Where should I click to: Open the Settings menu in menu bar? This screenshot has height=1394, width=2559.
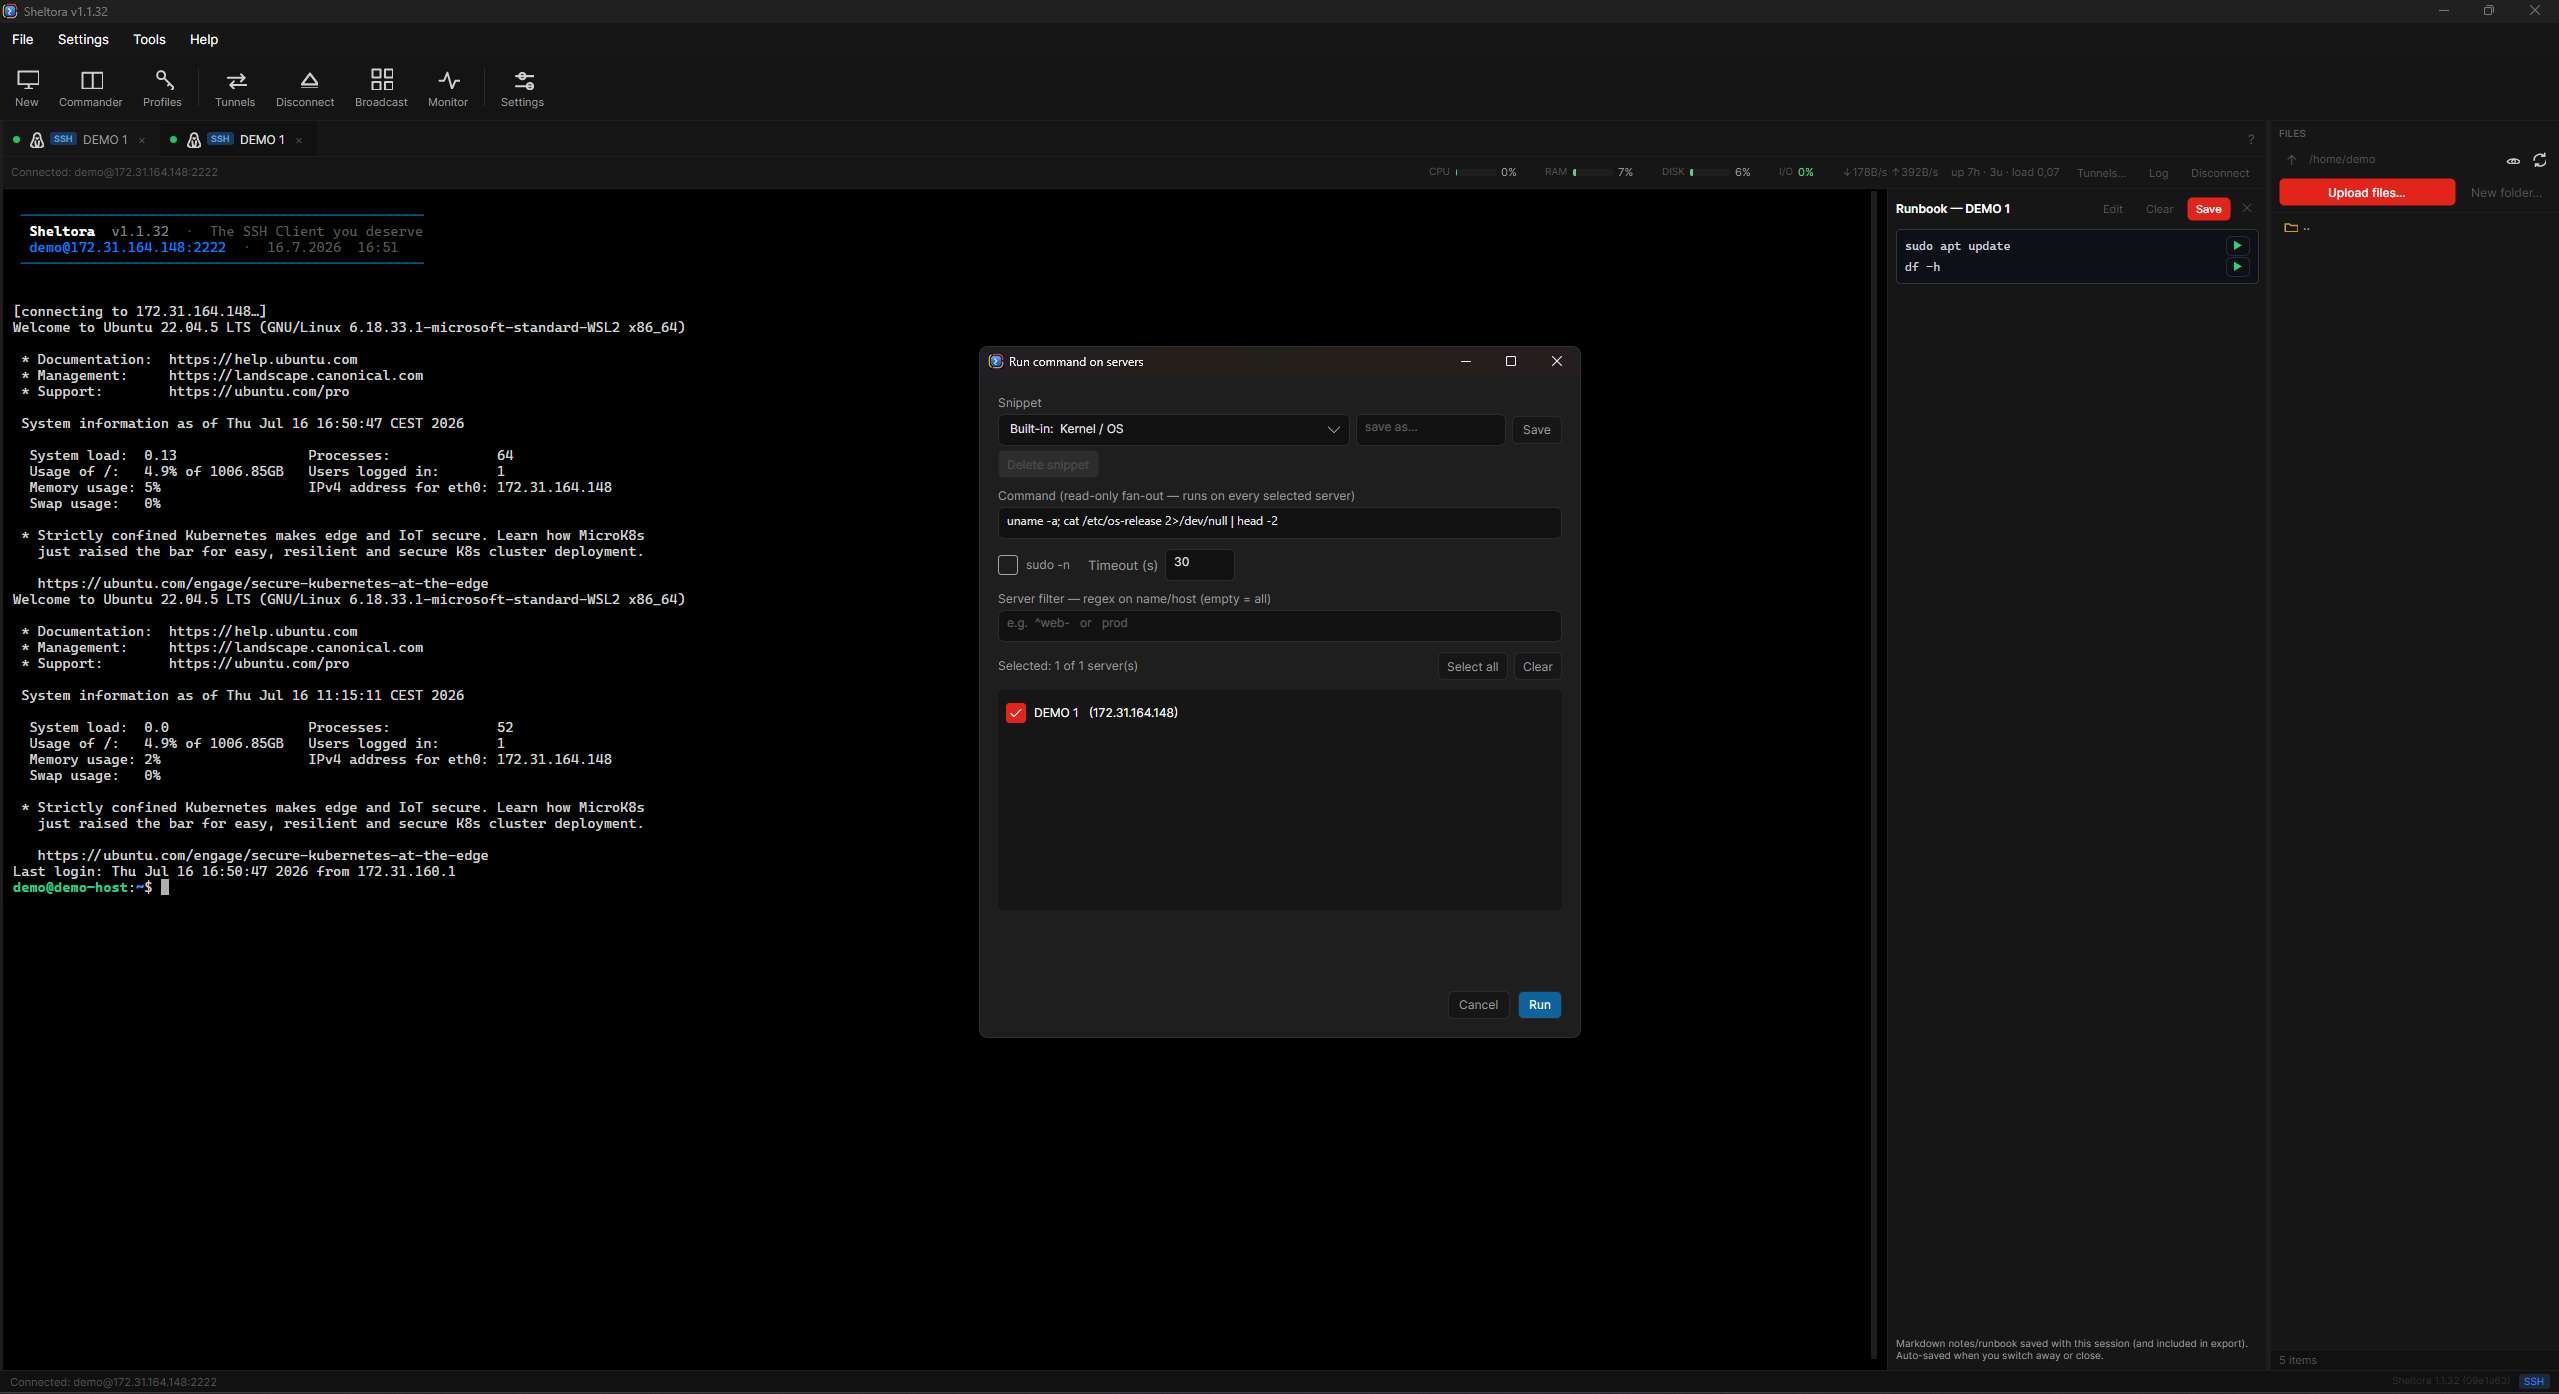[x=83, y=39]
